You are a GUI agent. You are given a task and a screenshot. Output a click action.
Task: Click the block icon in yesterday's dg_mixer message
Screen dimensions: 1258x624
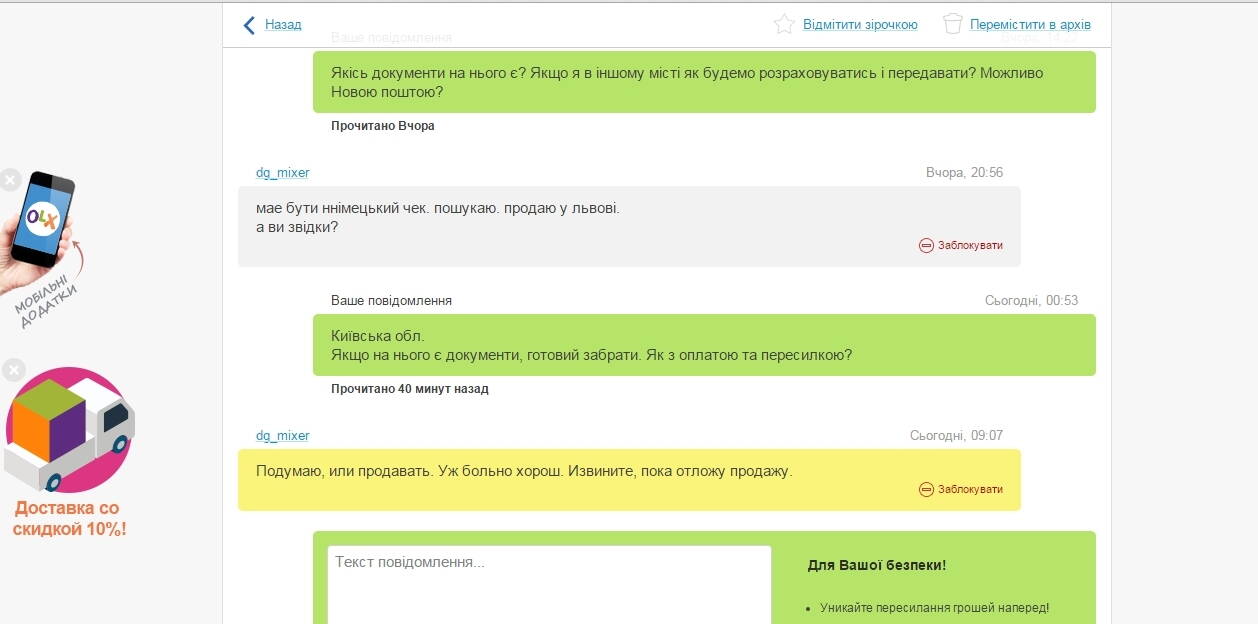coord(926,245)
